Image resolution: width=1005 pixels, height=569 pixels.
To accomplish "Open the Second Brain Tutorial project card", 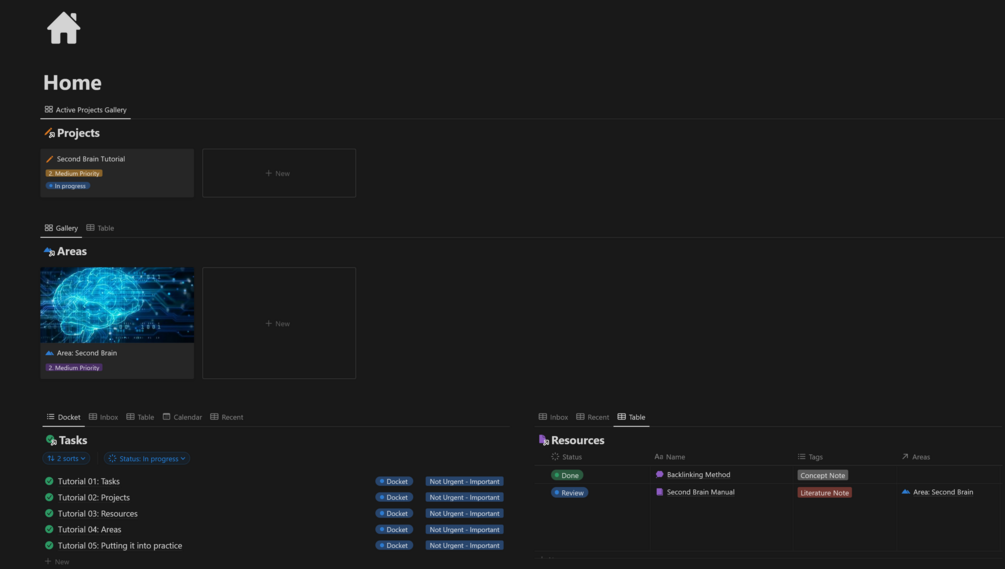I will [x=117, y=173].
